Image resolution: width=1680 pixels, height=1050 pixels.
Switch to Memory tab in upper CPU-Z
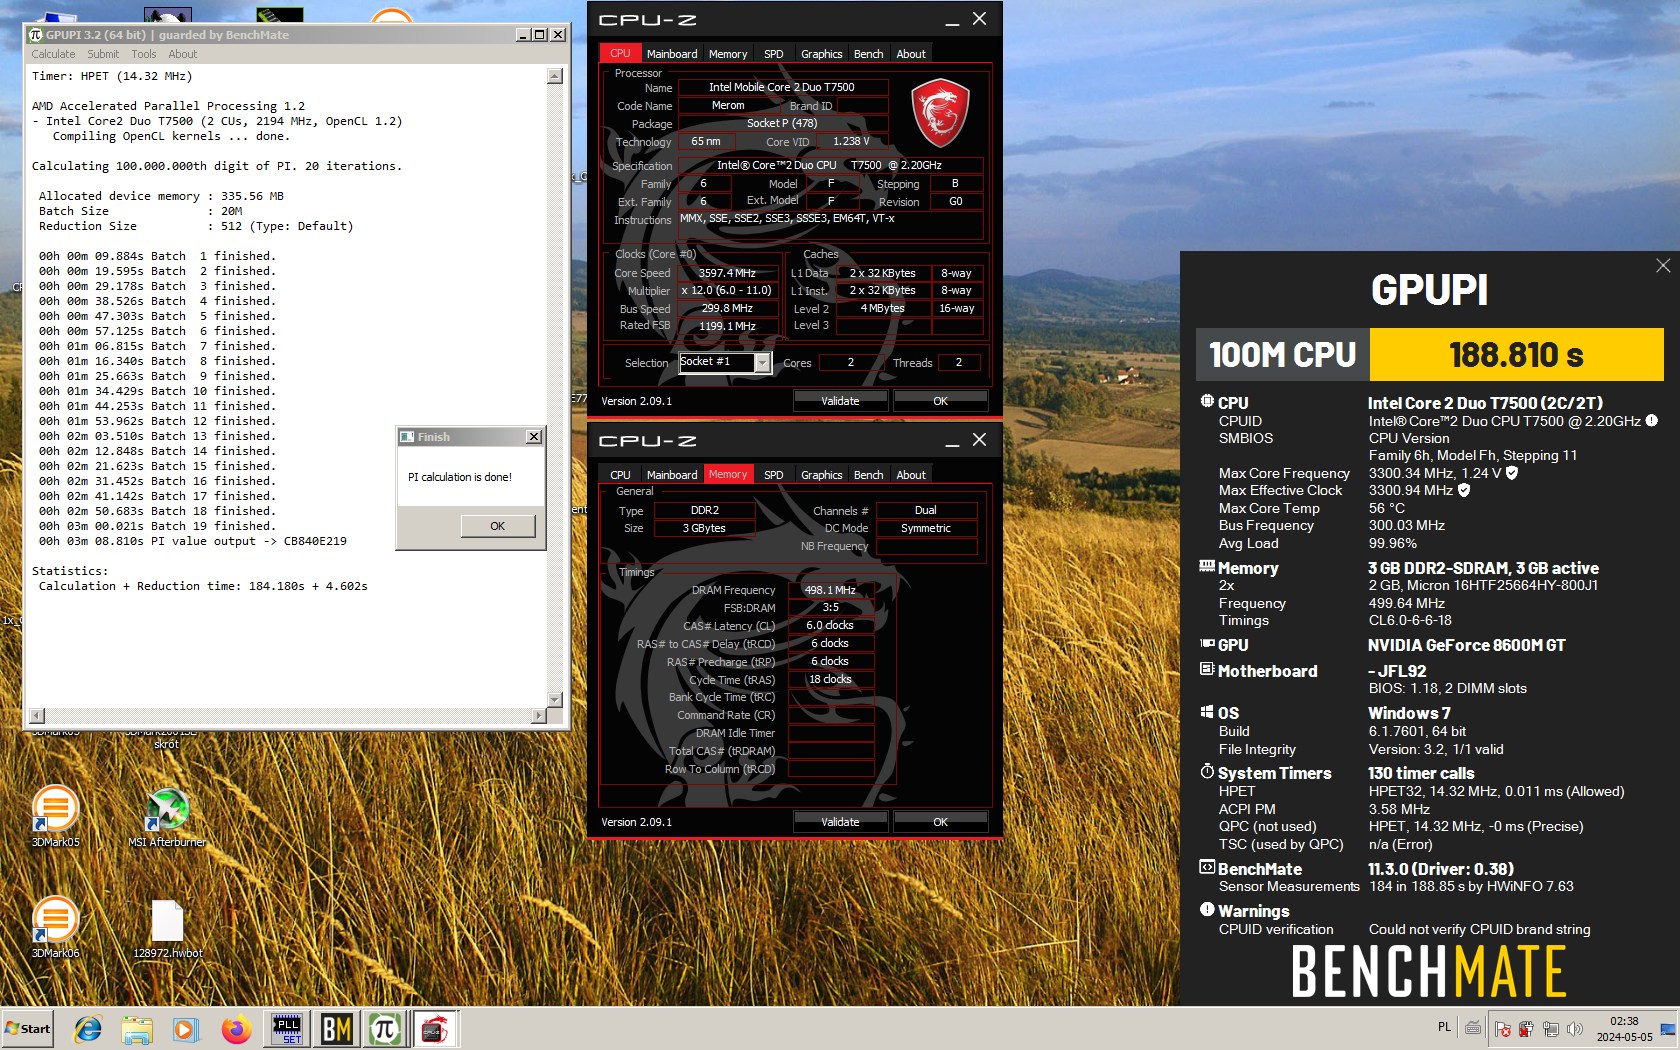tap(728, 54)
